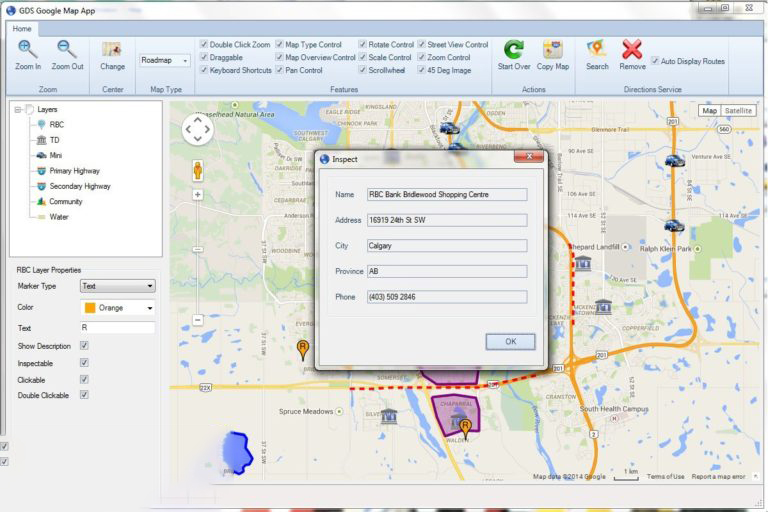Click the Zoom In magnifier icon
768x512 pixels.
tap(27, 49)
